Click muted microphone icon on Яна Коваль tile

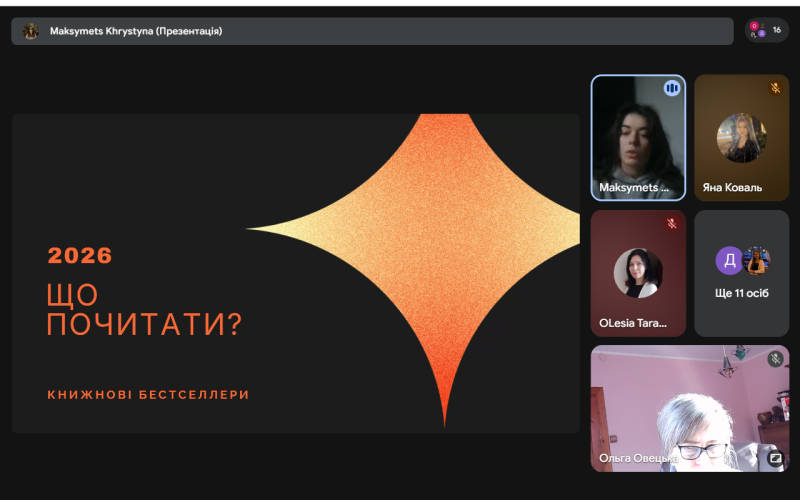coord(775,88)
